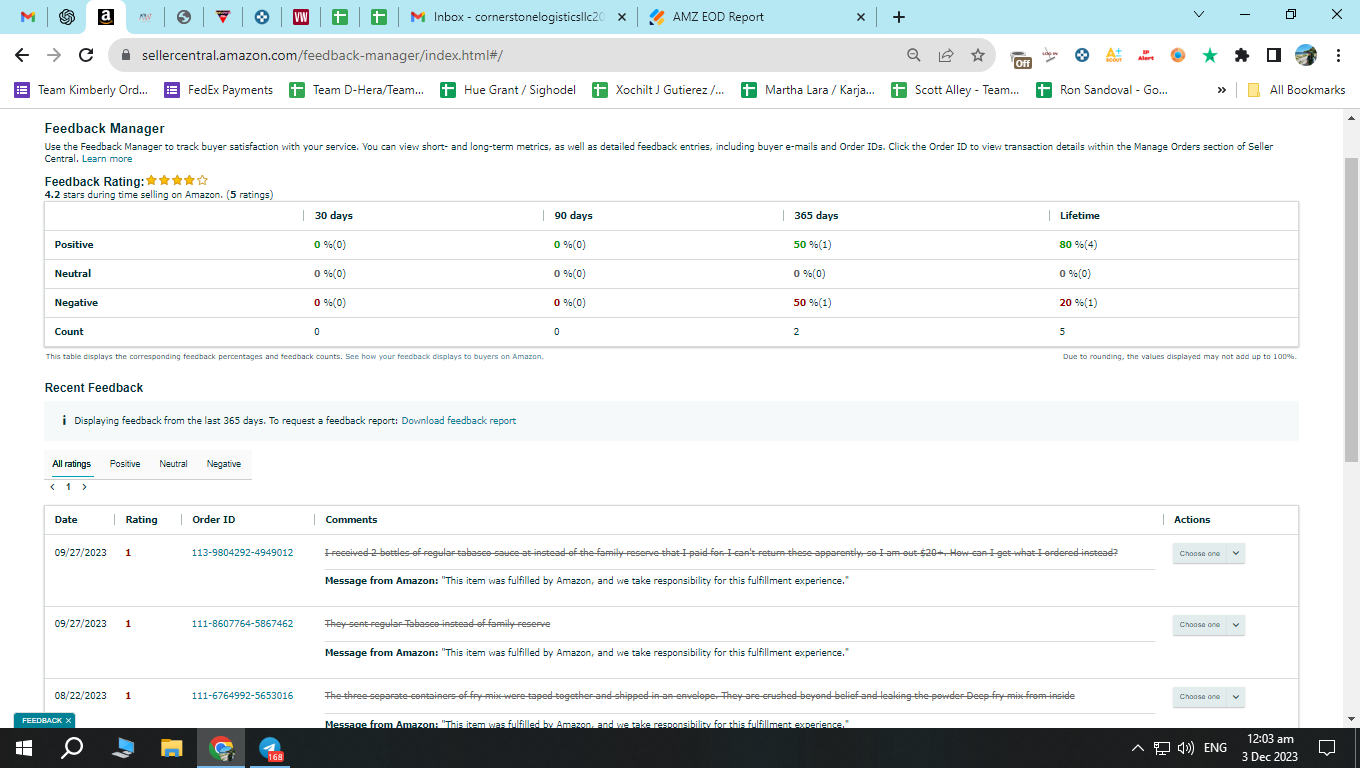
Task: Switch to the red VW tab
Action: click(x=301, y=17)
